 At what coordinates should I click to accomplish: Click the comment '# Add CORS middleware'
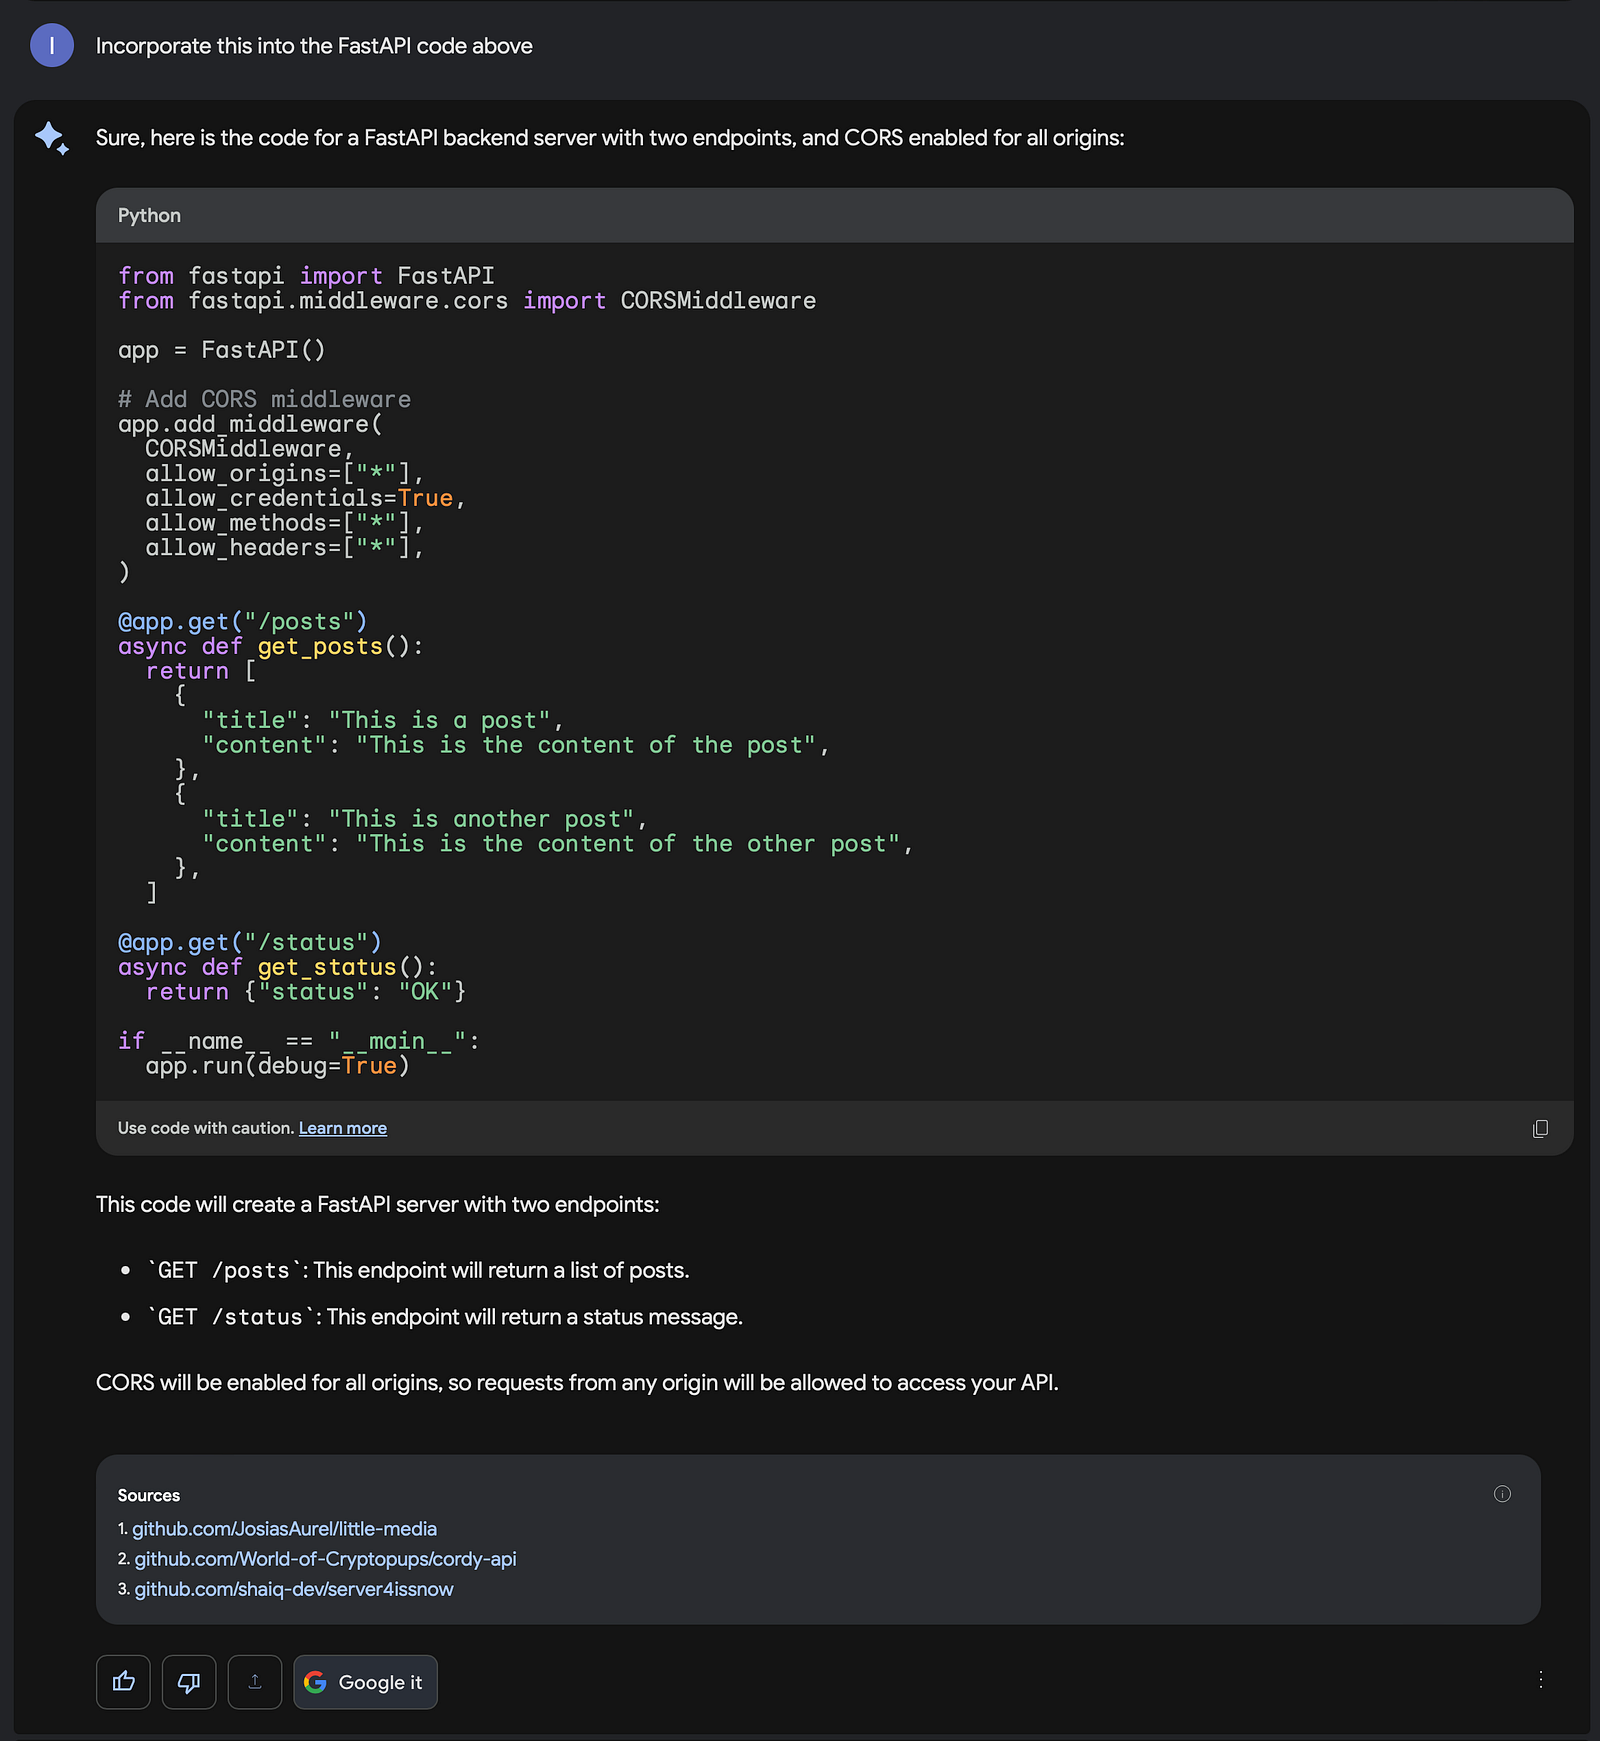pyautogui.click(x=264, y=399)
